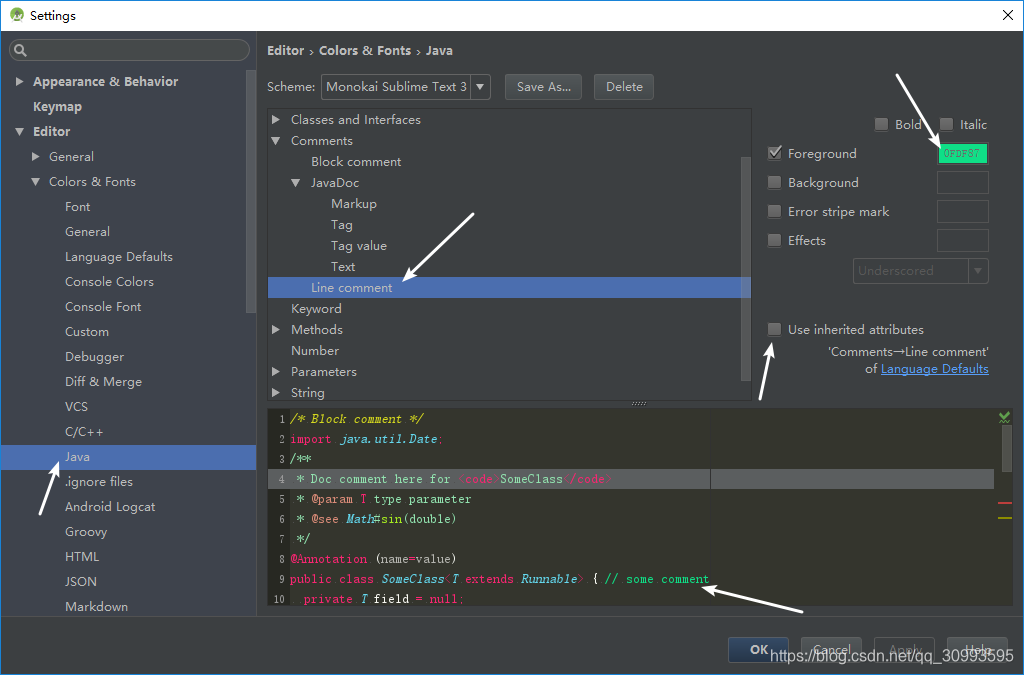Open Console Colors page
The height and width of the screenshot is (675, 1024).
pos(110,281)
